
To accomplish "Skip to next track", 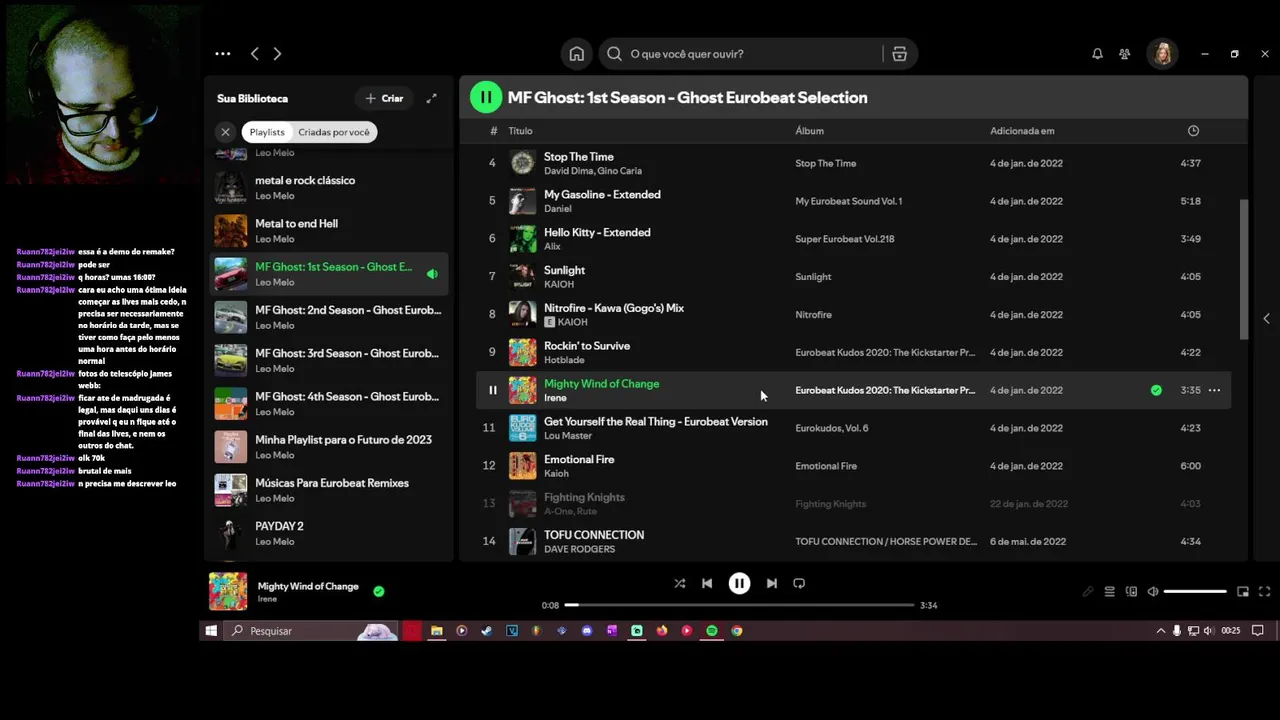I will point(771,583).
